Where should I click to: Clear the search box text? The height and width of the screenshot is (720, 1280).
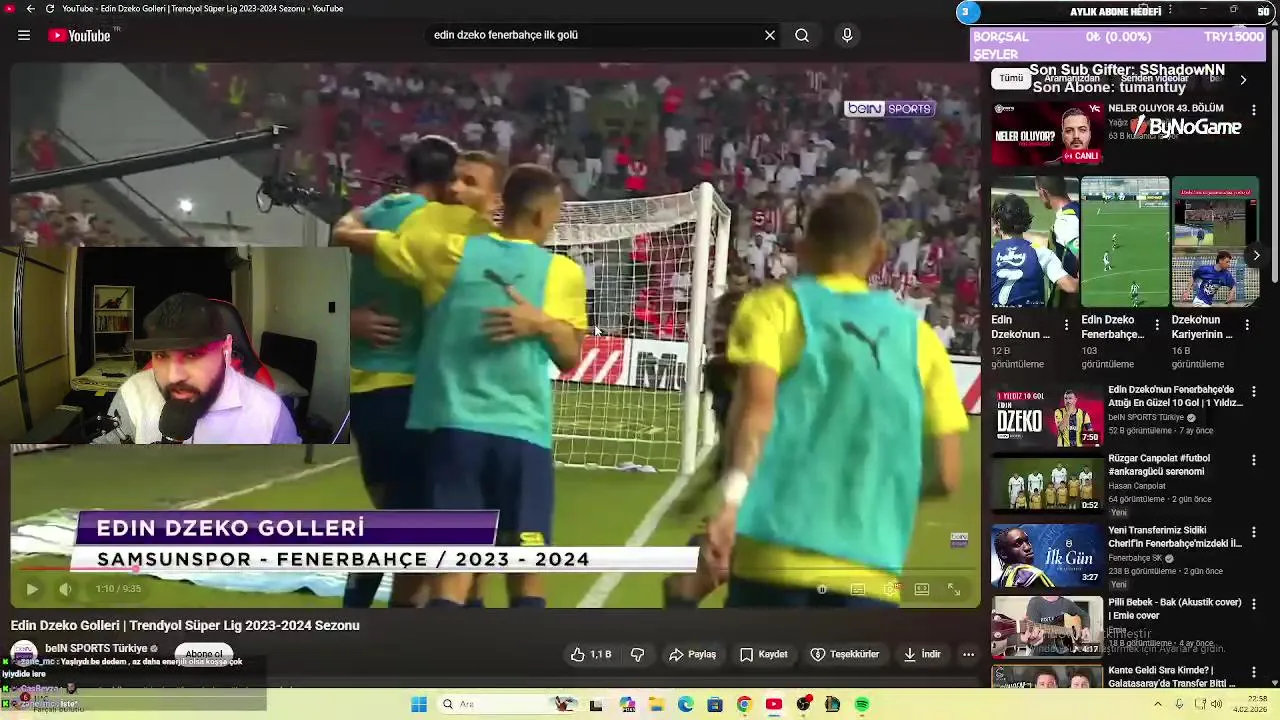[770, 35]
